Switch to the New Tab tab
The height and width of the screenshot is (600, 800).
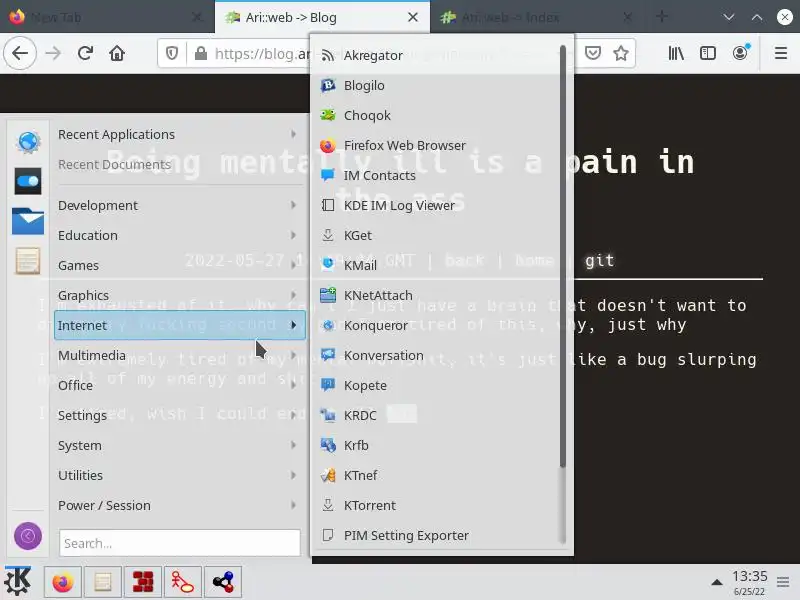click(x=107, y=17)
